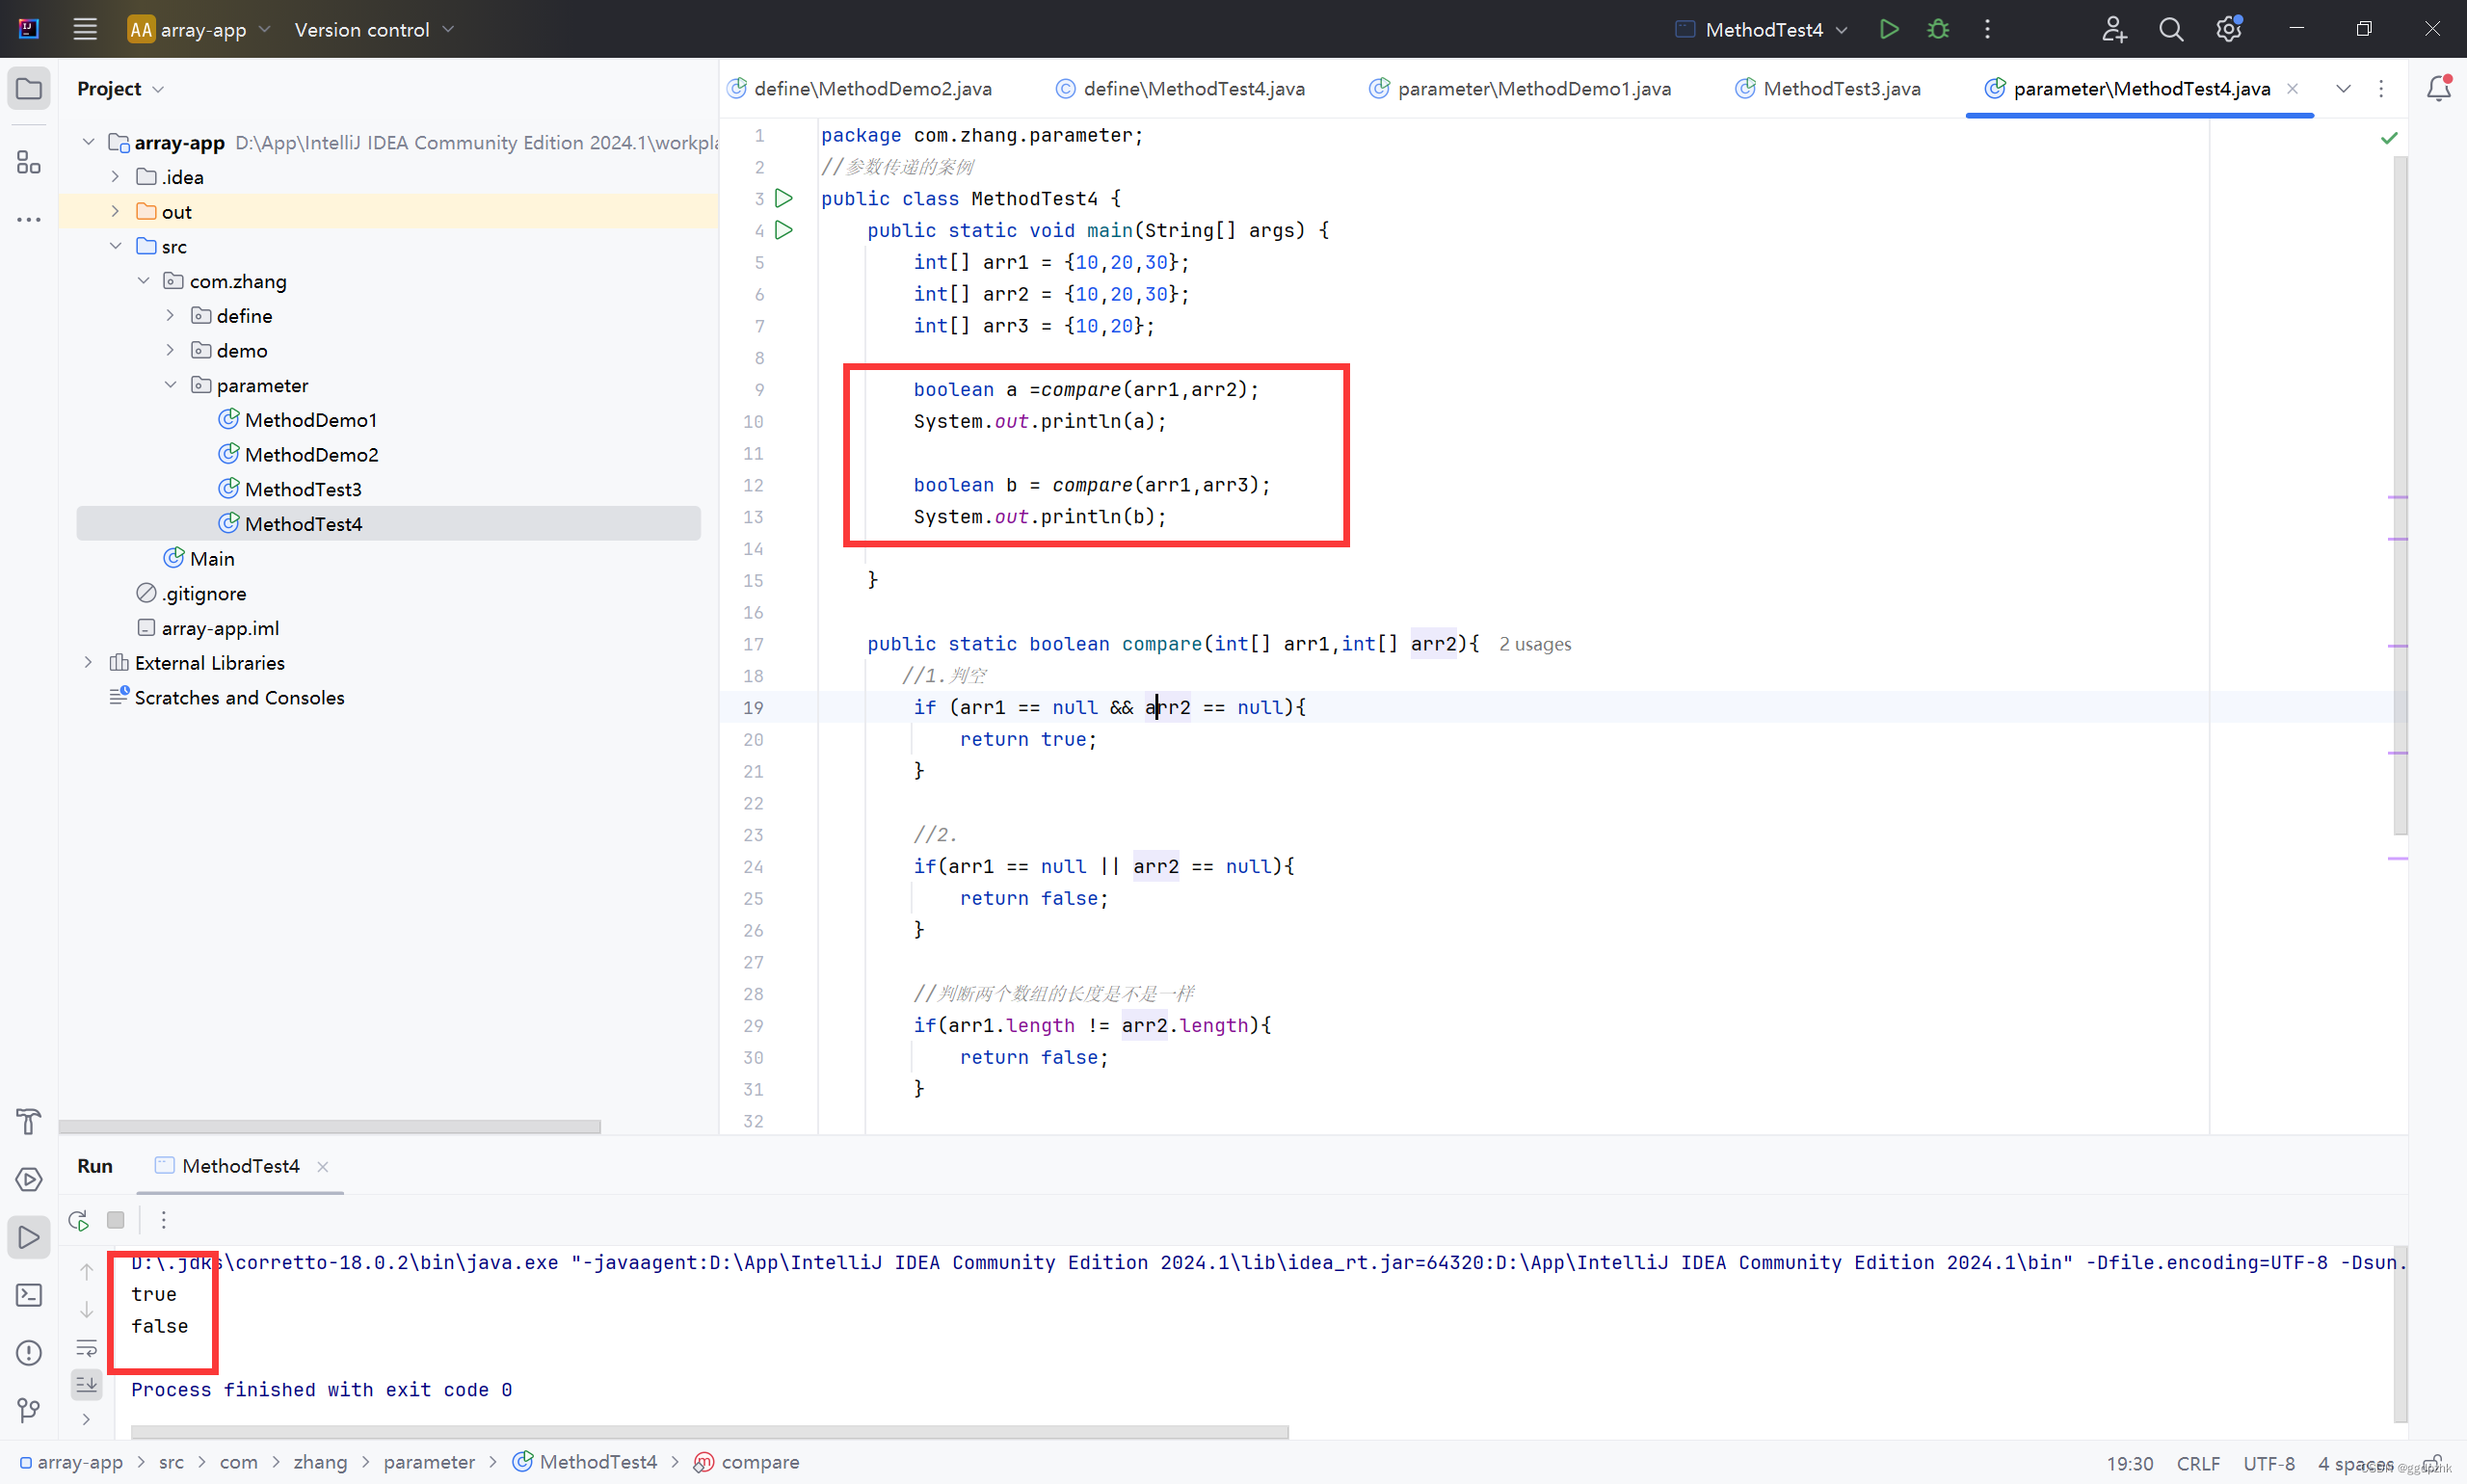Click '2 usages' hint for compare
This screenshot has height=1484, width=2467.
pos(1535,644)
